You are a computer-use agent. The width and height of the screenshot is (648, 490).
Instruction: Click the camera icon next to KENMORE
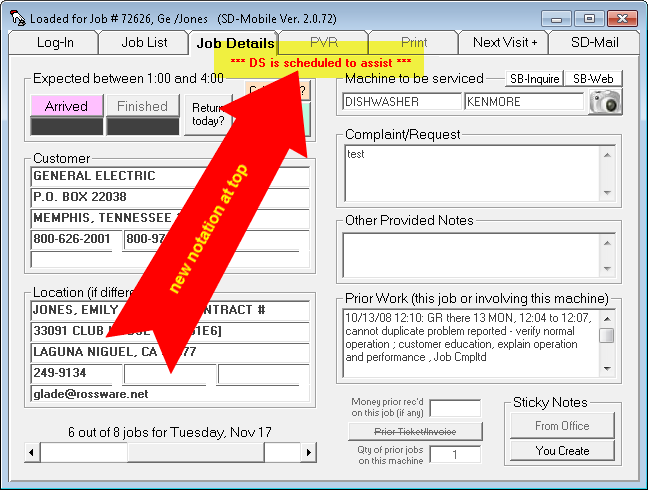tap(605, 101)
